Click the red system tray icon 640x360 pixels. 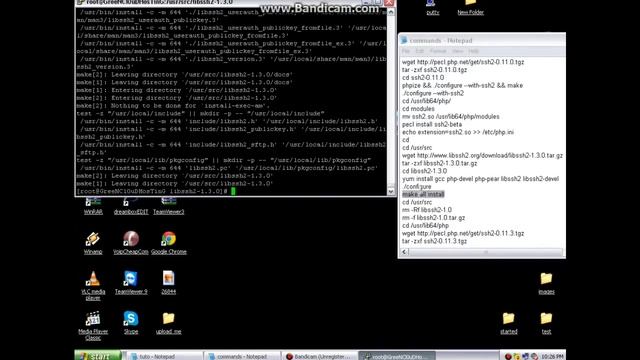click(508, 356)
